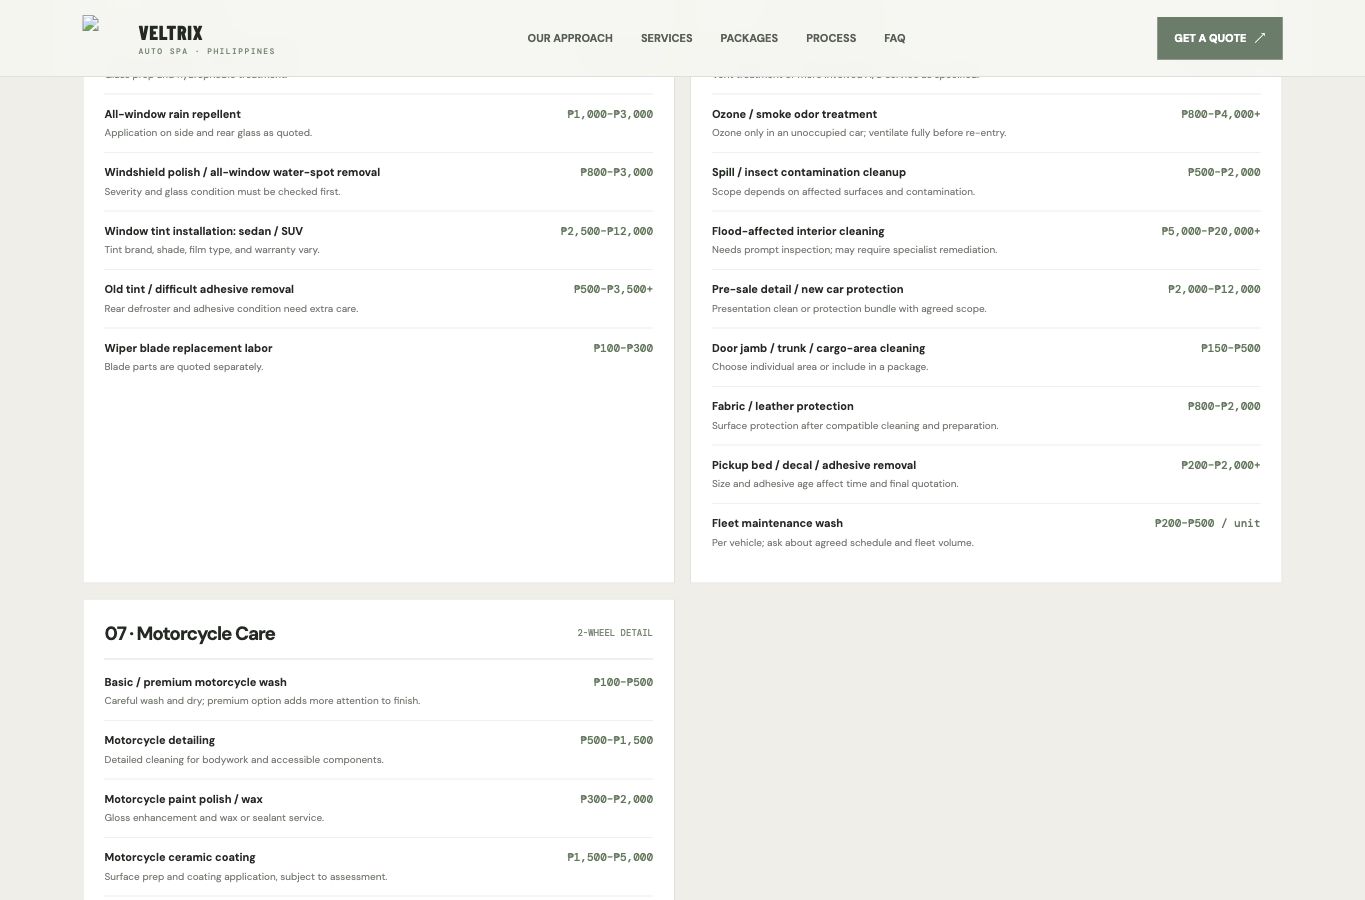Viewport: 1365px width, 900px height.
Task: Click Window tint installation: sedan / SUV
Action: tap(203, 231)
